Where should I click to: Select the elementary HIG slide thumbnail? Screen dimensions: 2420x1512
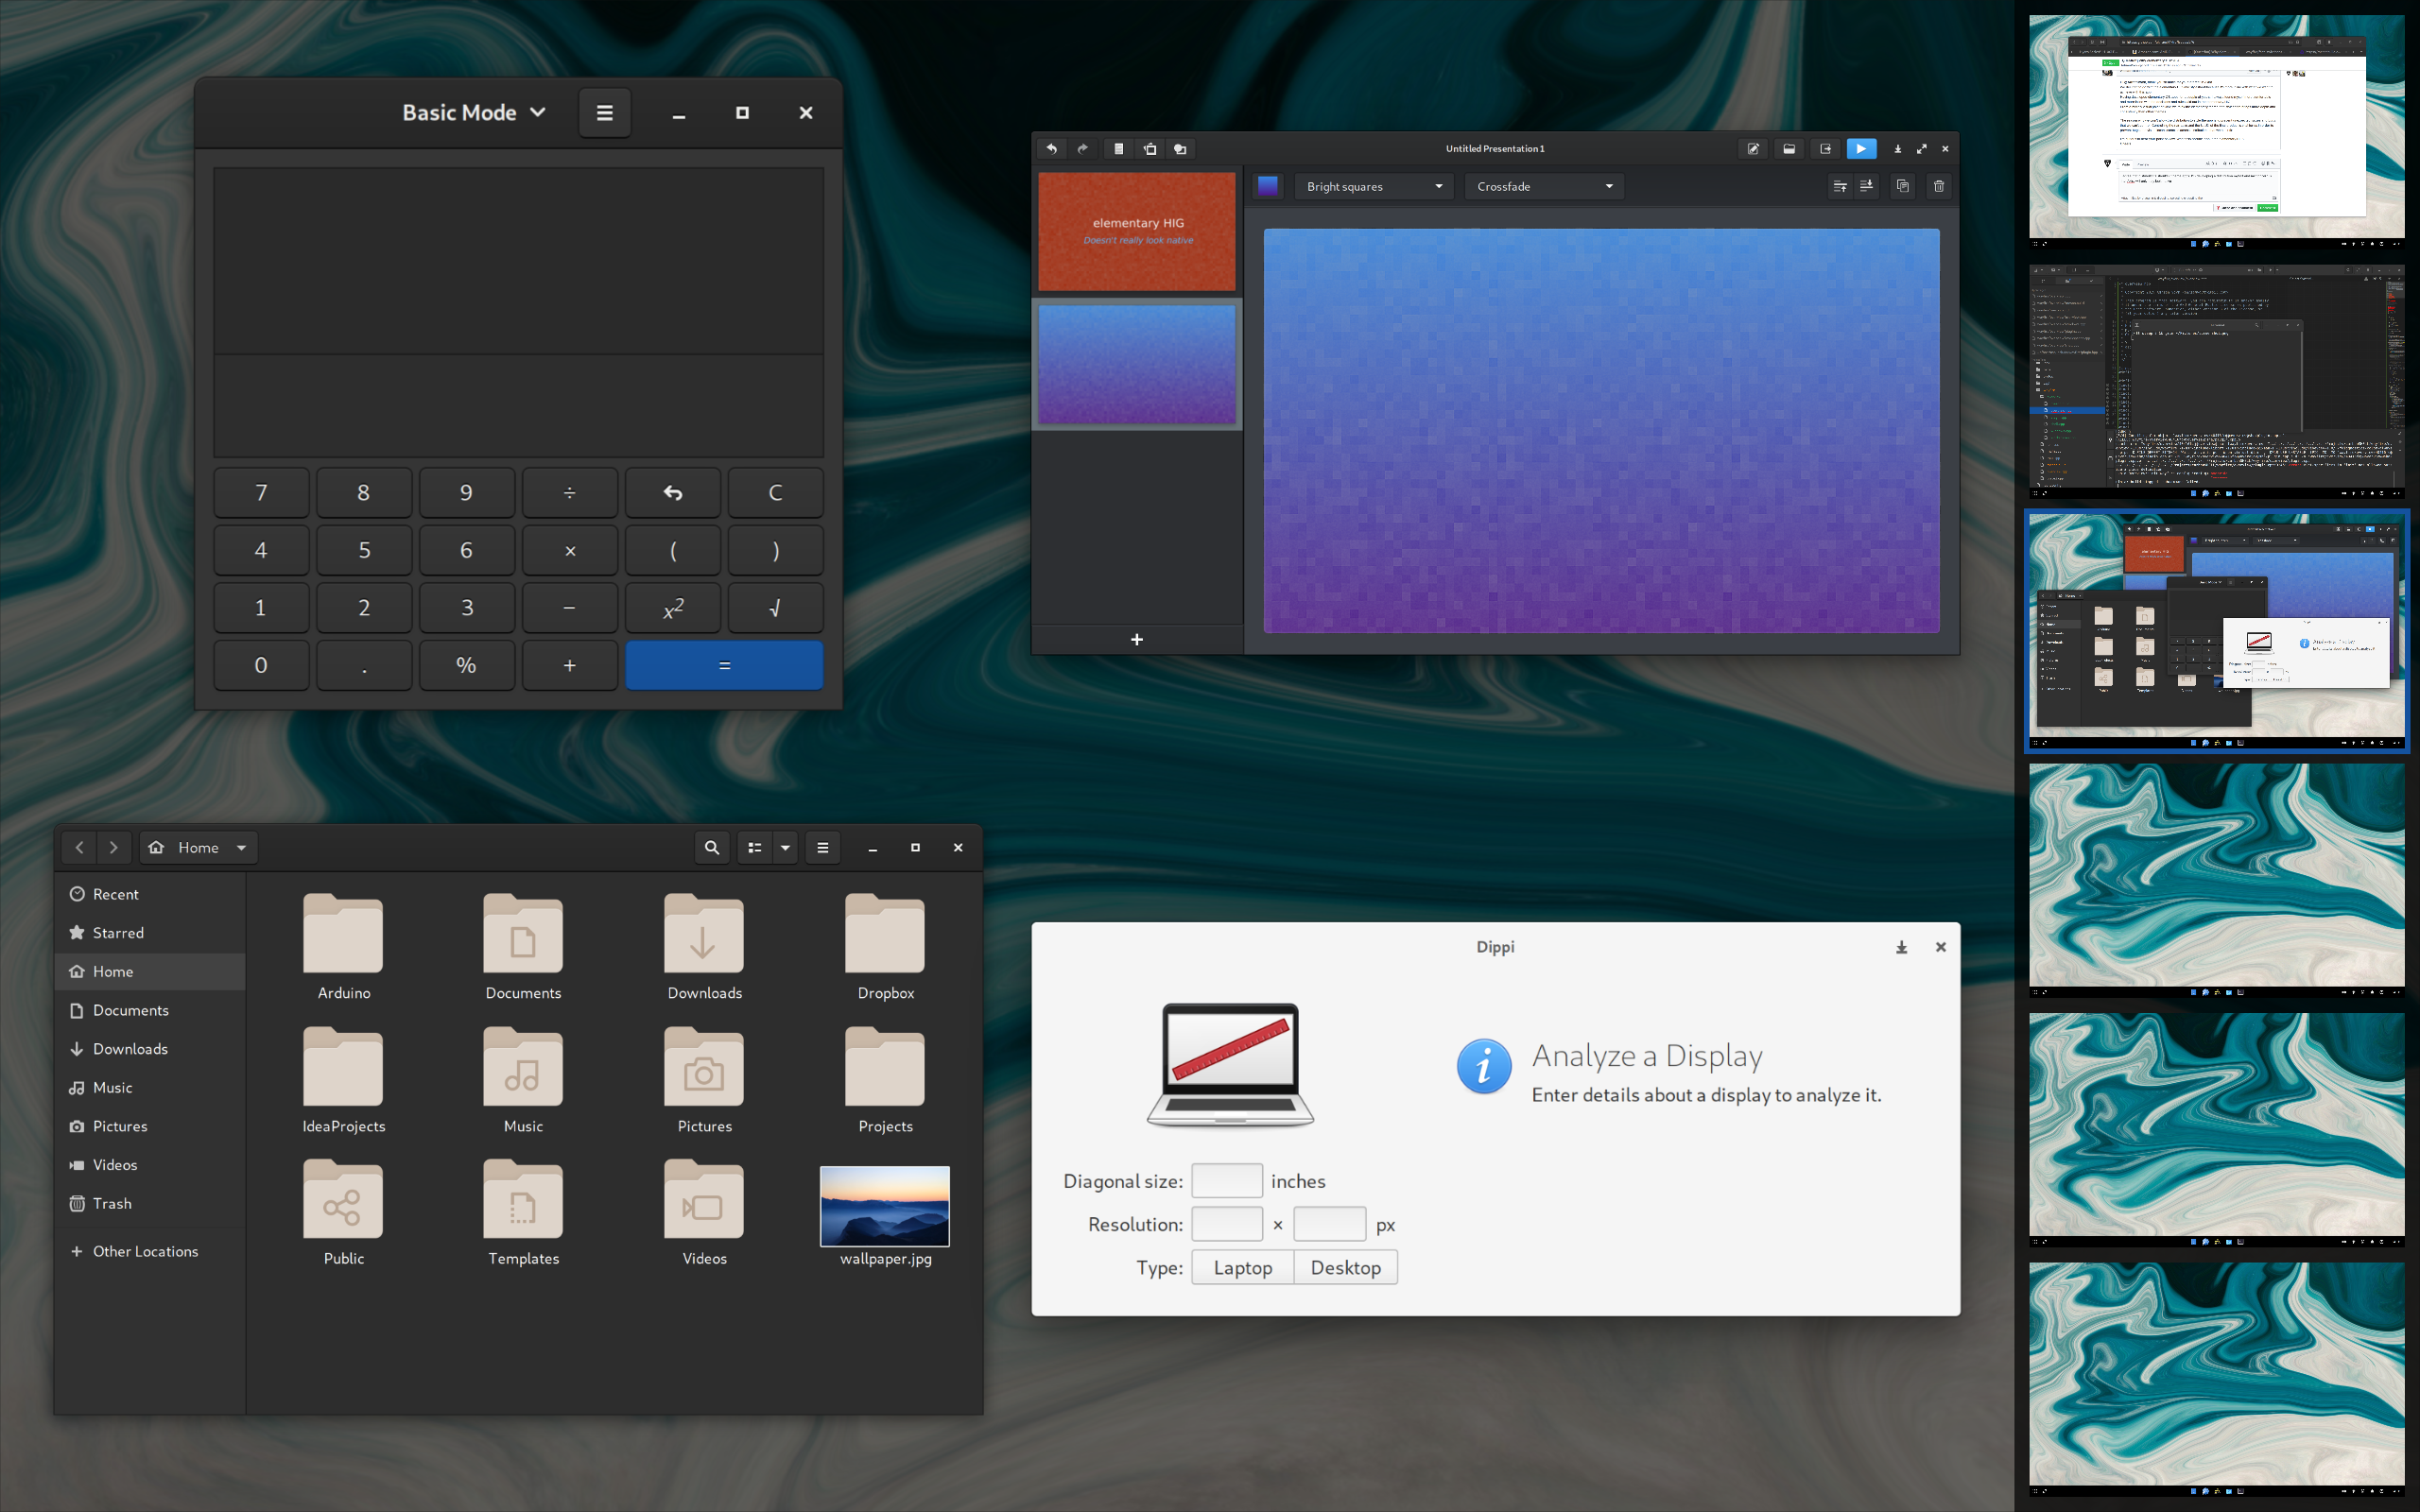(x=1137, y=231)
